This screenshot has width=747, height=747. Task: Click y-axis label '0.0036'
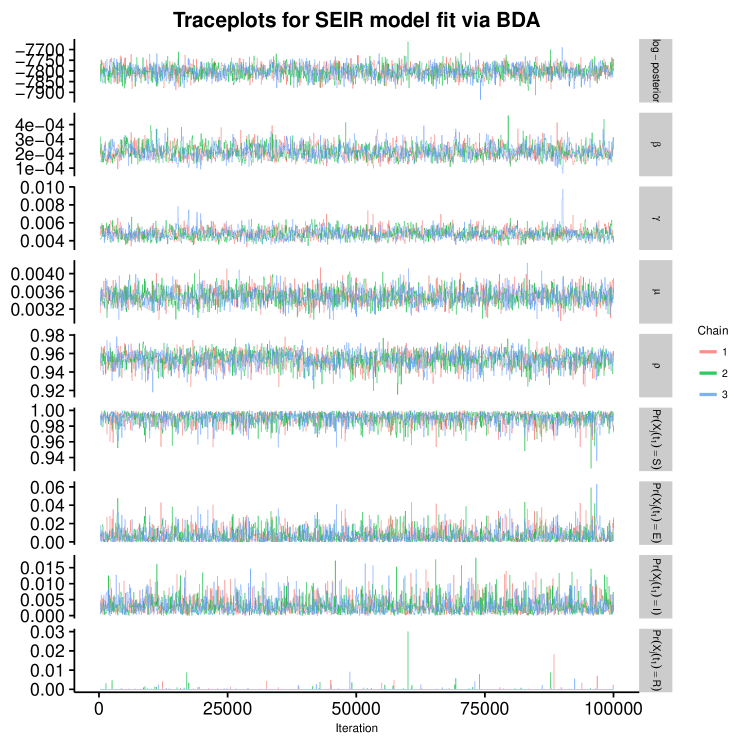click(x=38, y=292)
